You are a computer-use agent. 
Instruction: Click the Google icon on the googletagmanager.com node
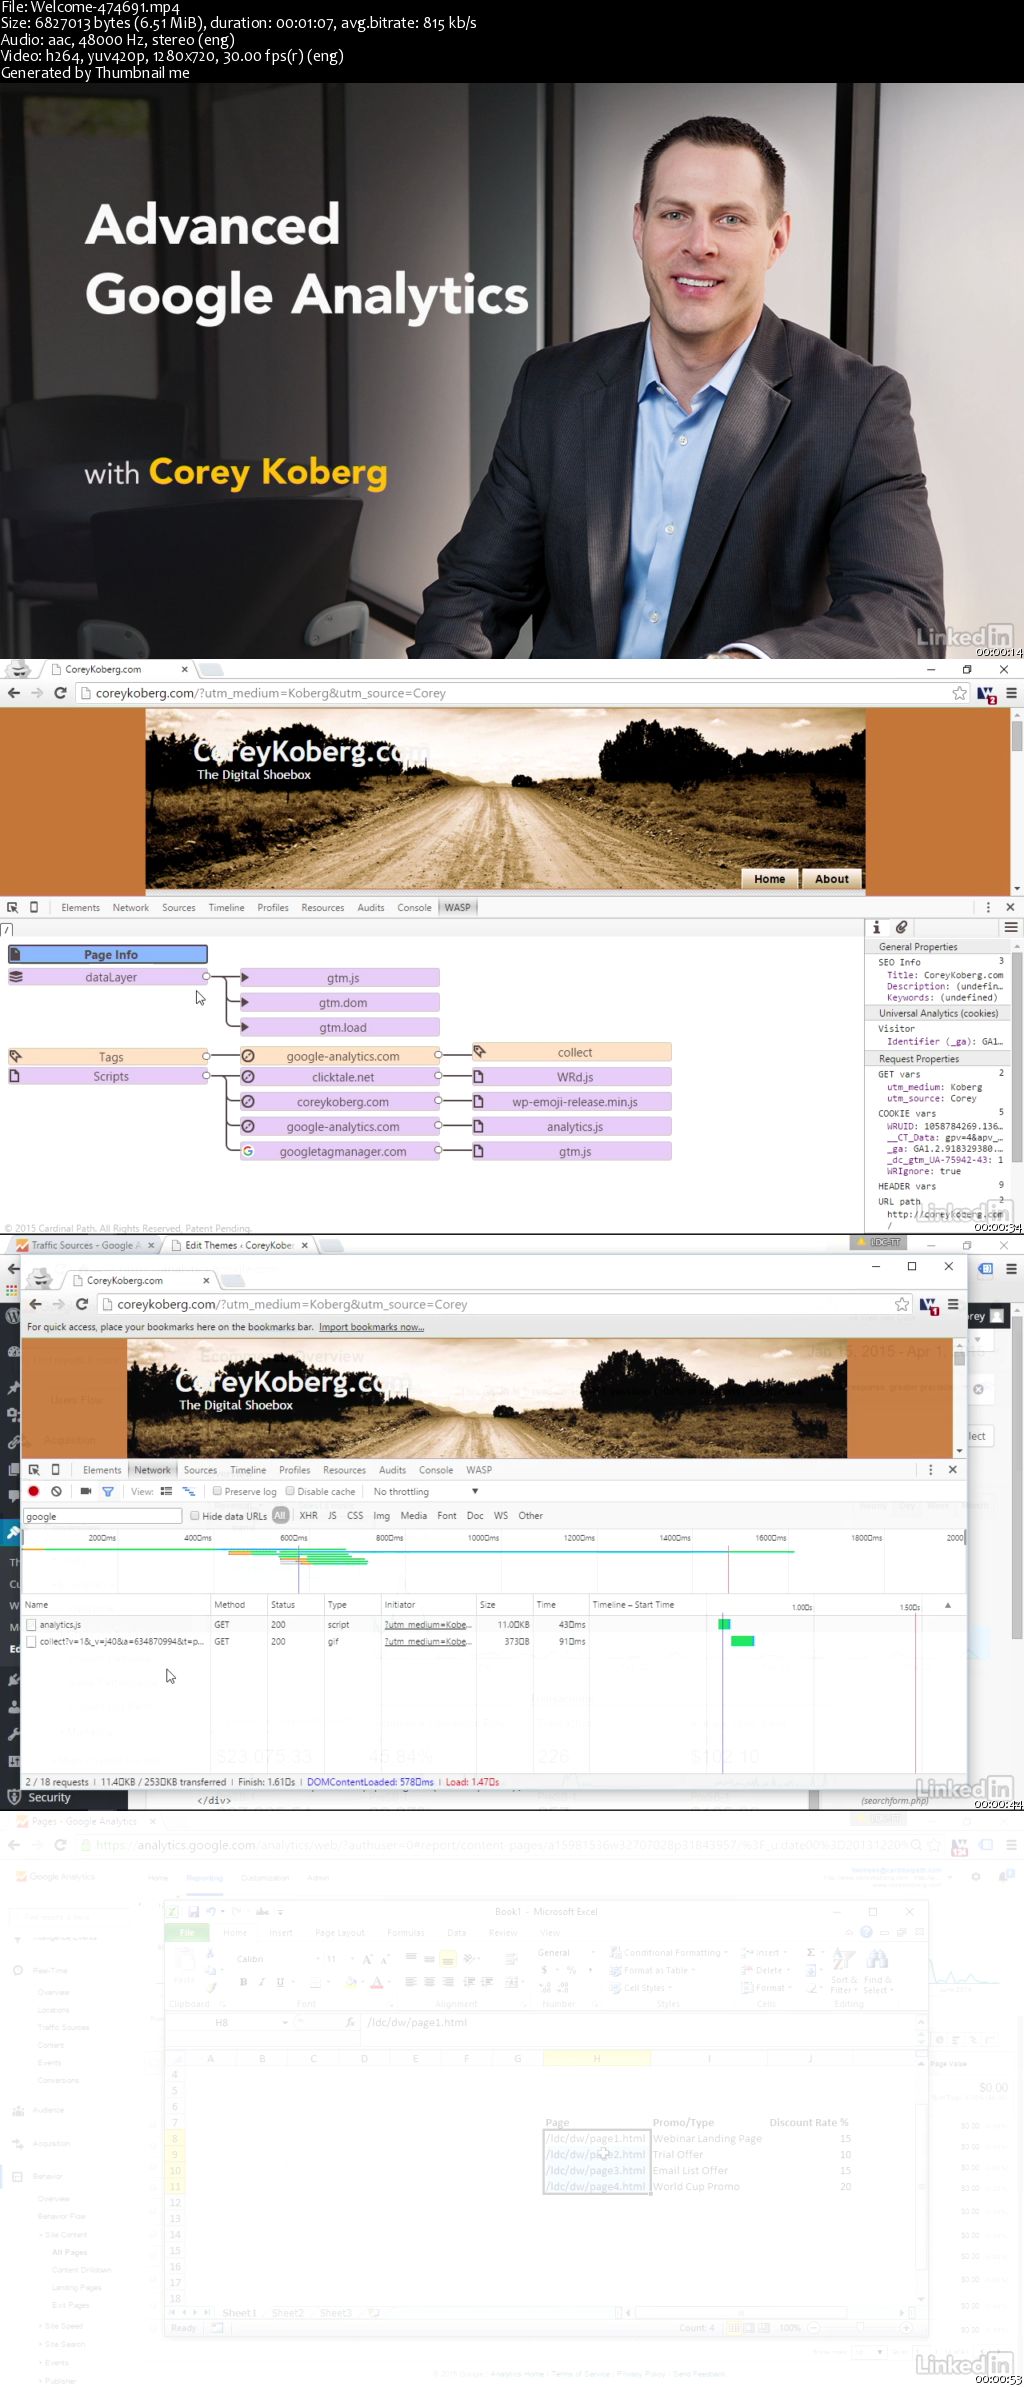click(248, 1151)
